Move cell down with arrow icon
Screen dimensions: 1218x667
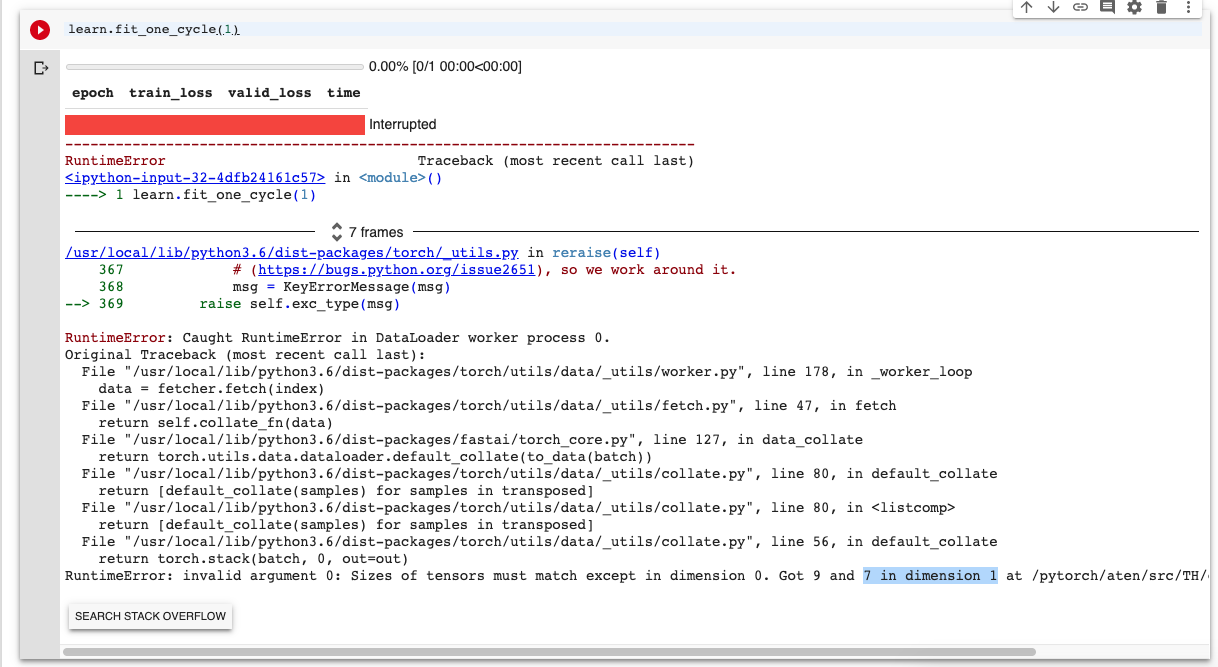1053,7
